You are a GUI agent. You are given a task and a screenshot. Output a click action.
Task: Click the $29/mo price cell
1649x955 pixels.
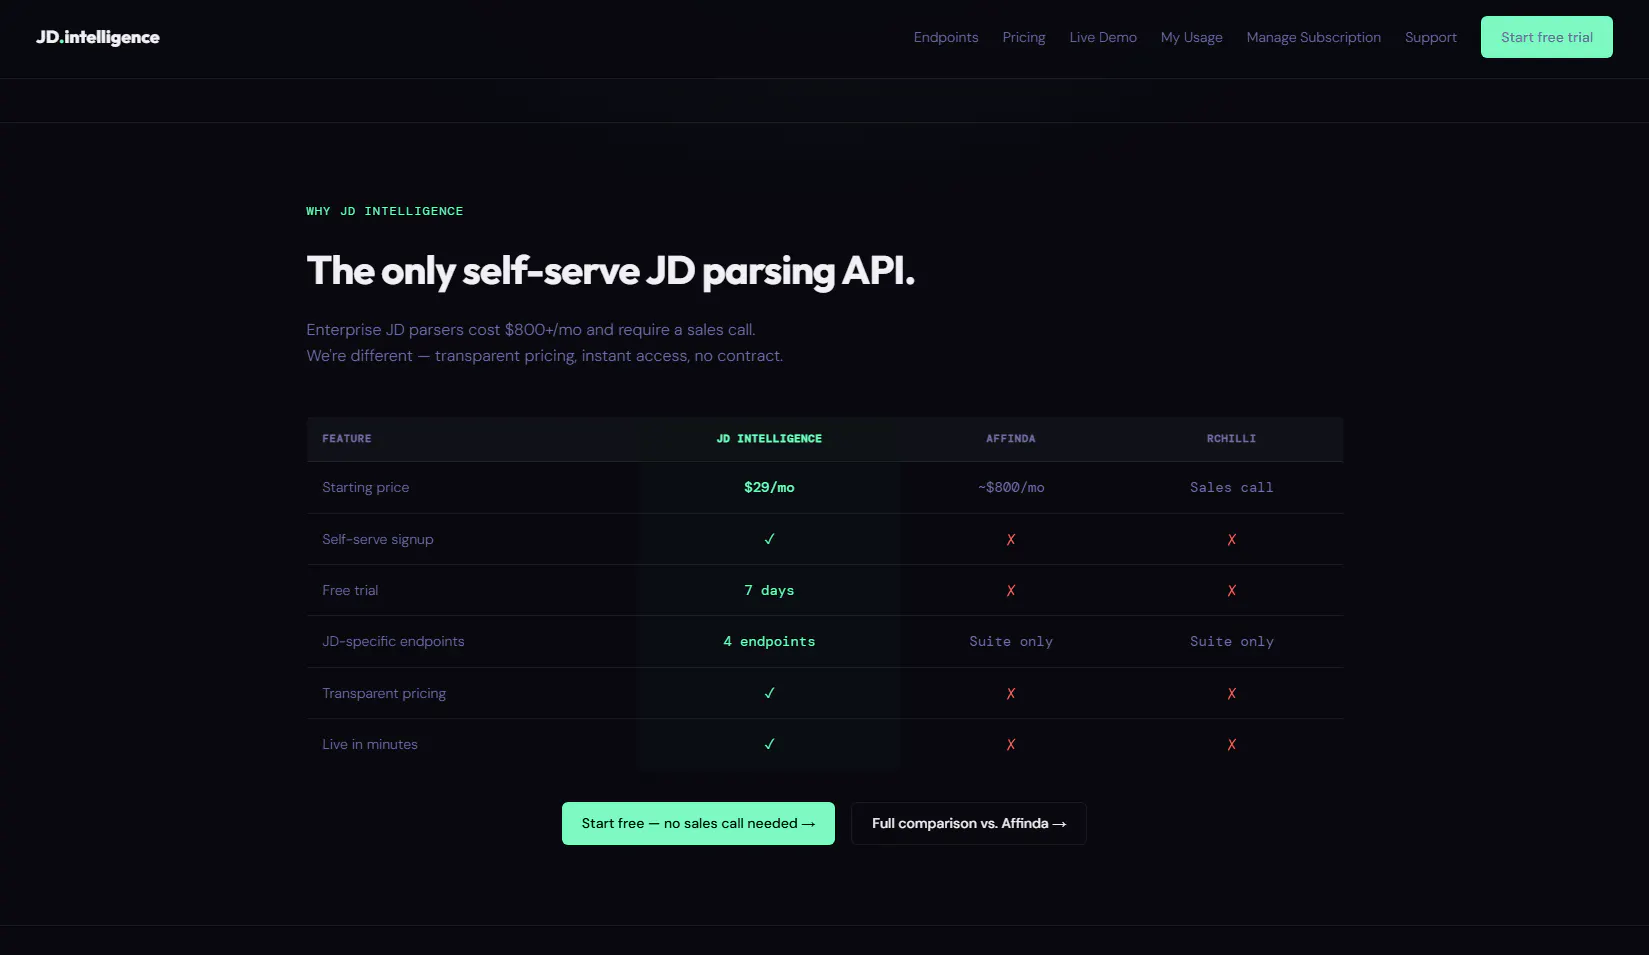[x=769, y=487]
